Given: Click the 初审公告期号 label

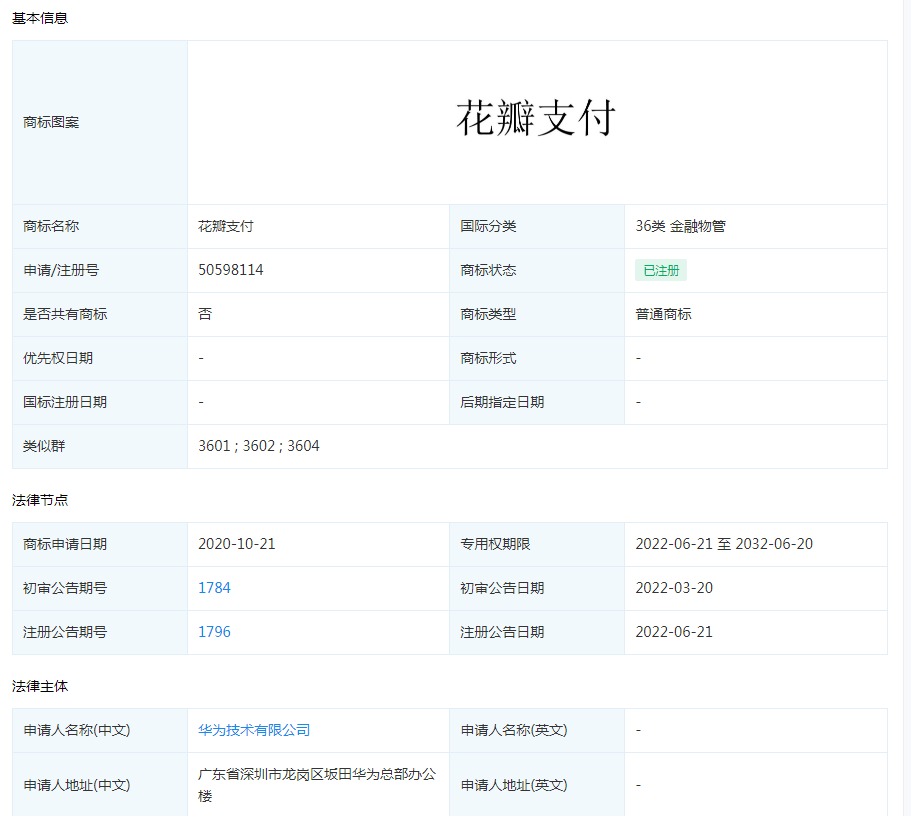Looking at the screenshot, I should pyautogui.click(x=65, y=588).
